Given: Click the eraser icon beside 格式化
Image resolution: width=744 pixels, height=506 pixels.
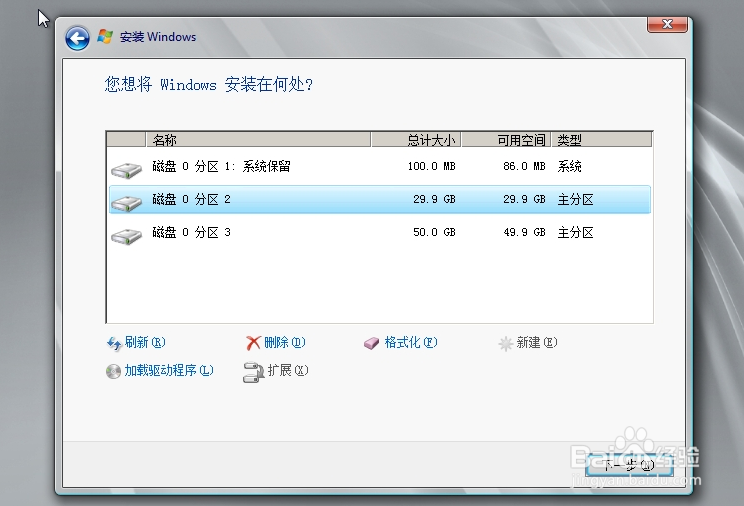Looking at the screenshot, I should [x=372, y=343].
